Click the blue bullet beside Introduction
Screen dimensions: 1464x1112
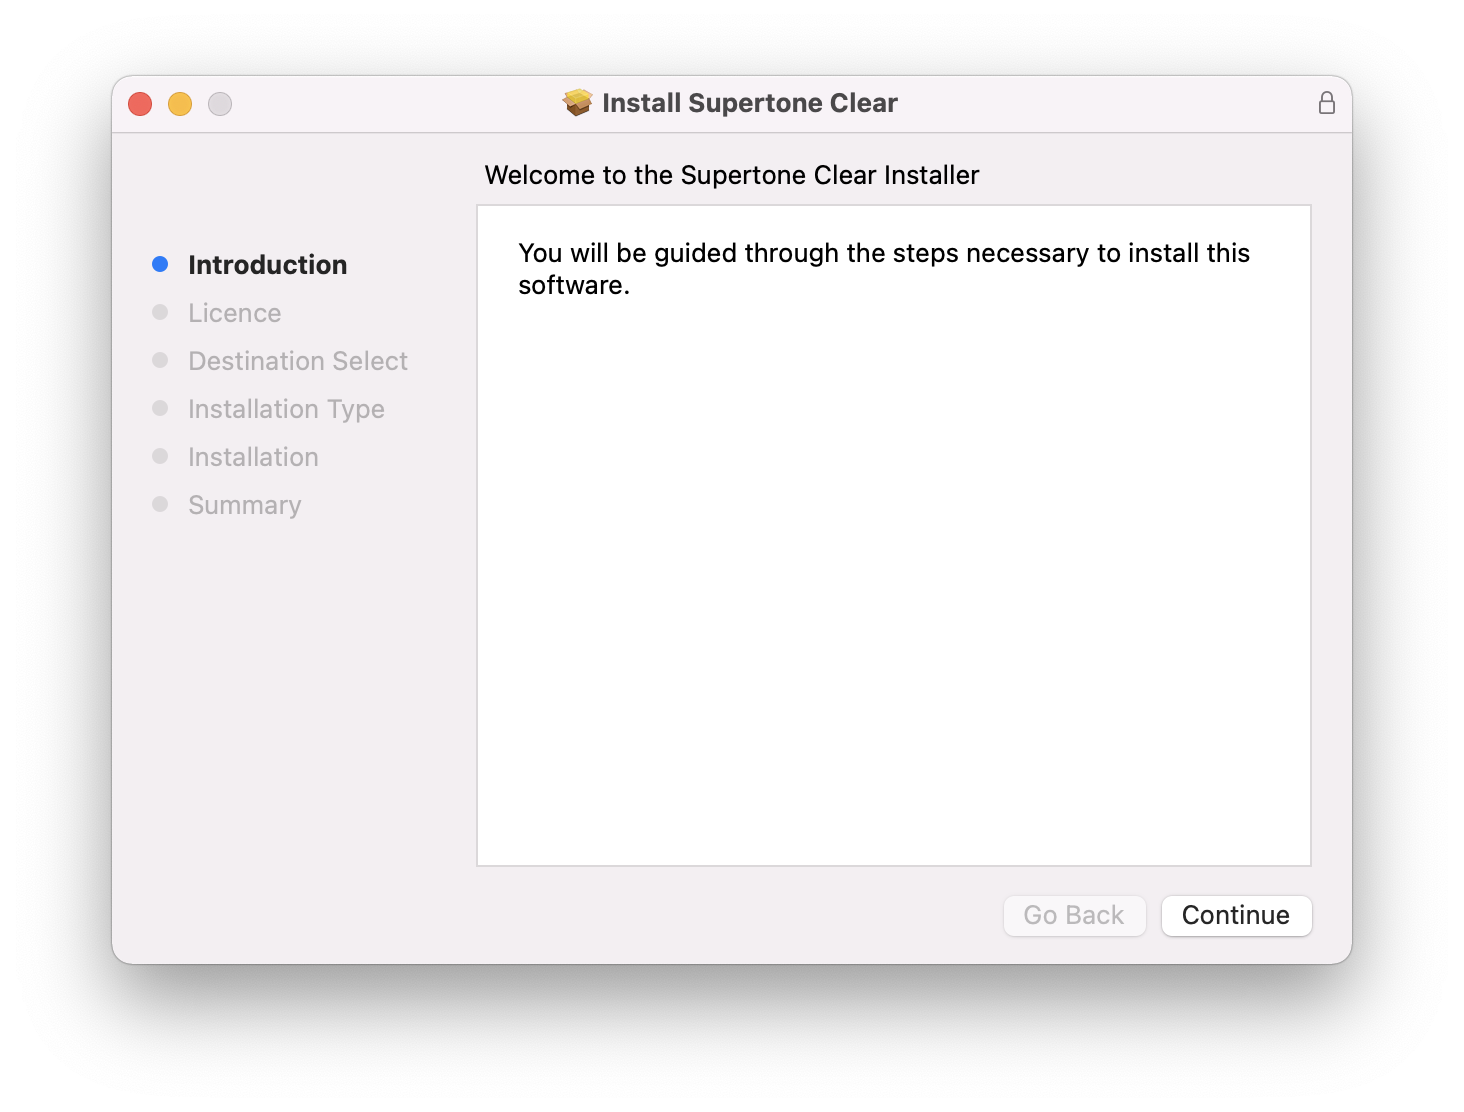(x=160, y=264)
